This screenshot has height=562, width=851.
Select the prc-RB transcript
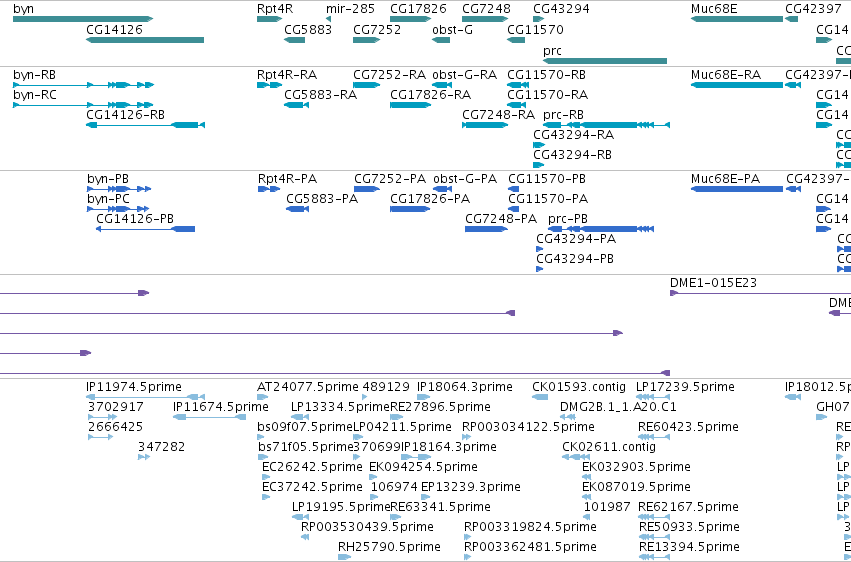[606, 125]
